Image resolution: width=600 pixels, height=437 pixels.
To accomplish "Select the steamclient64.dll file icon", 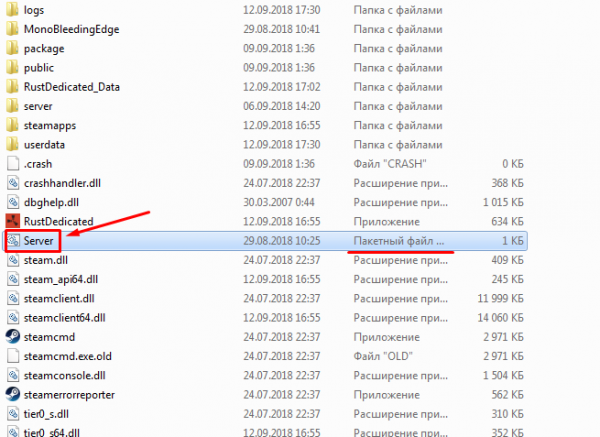I will click(13, 318).
